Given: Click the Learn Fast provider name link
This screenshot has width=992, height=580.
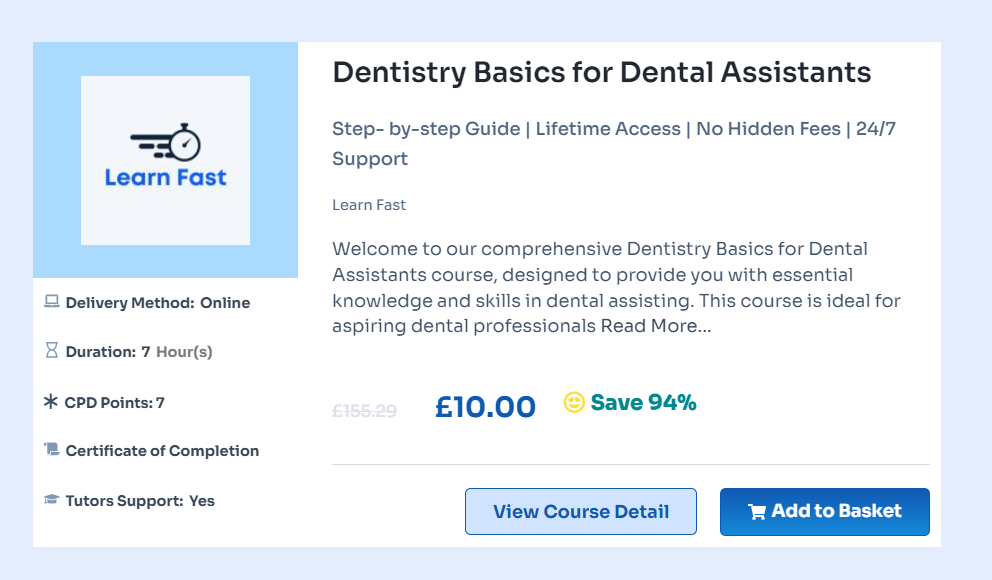Looking at the screenshot, I should tap(369, 205).
